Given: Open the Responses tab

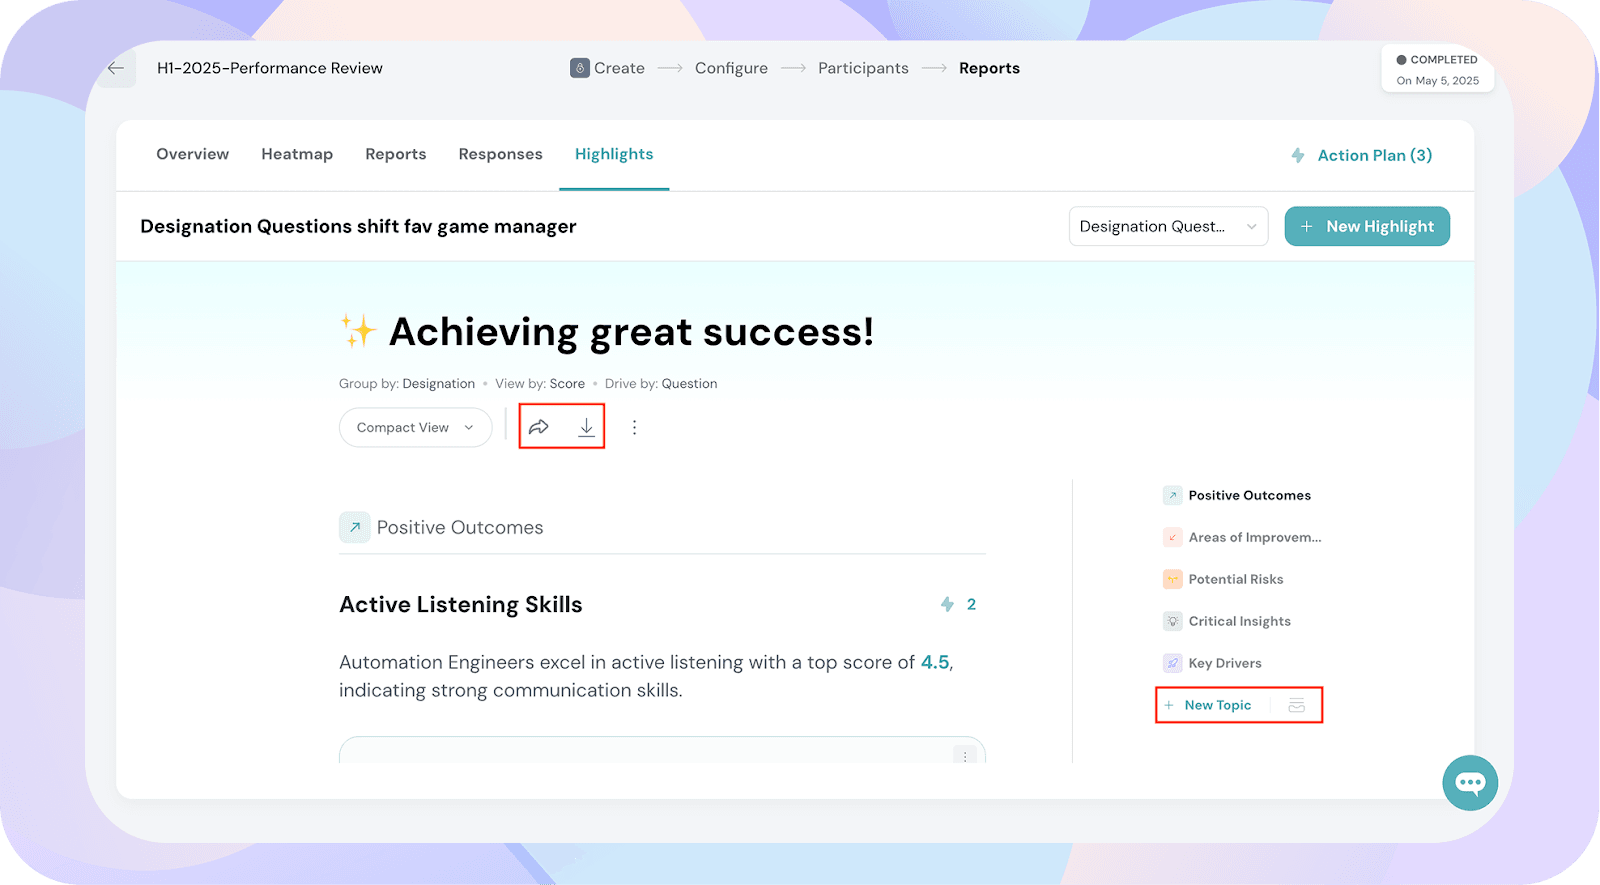Looking at the screenshot, I should 500,154.
